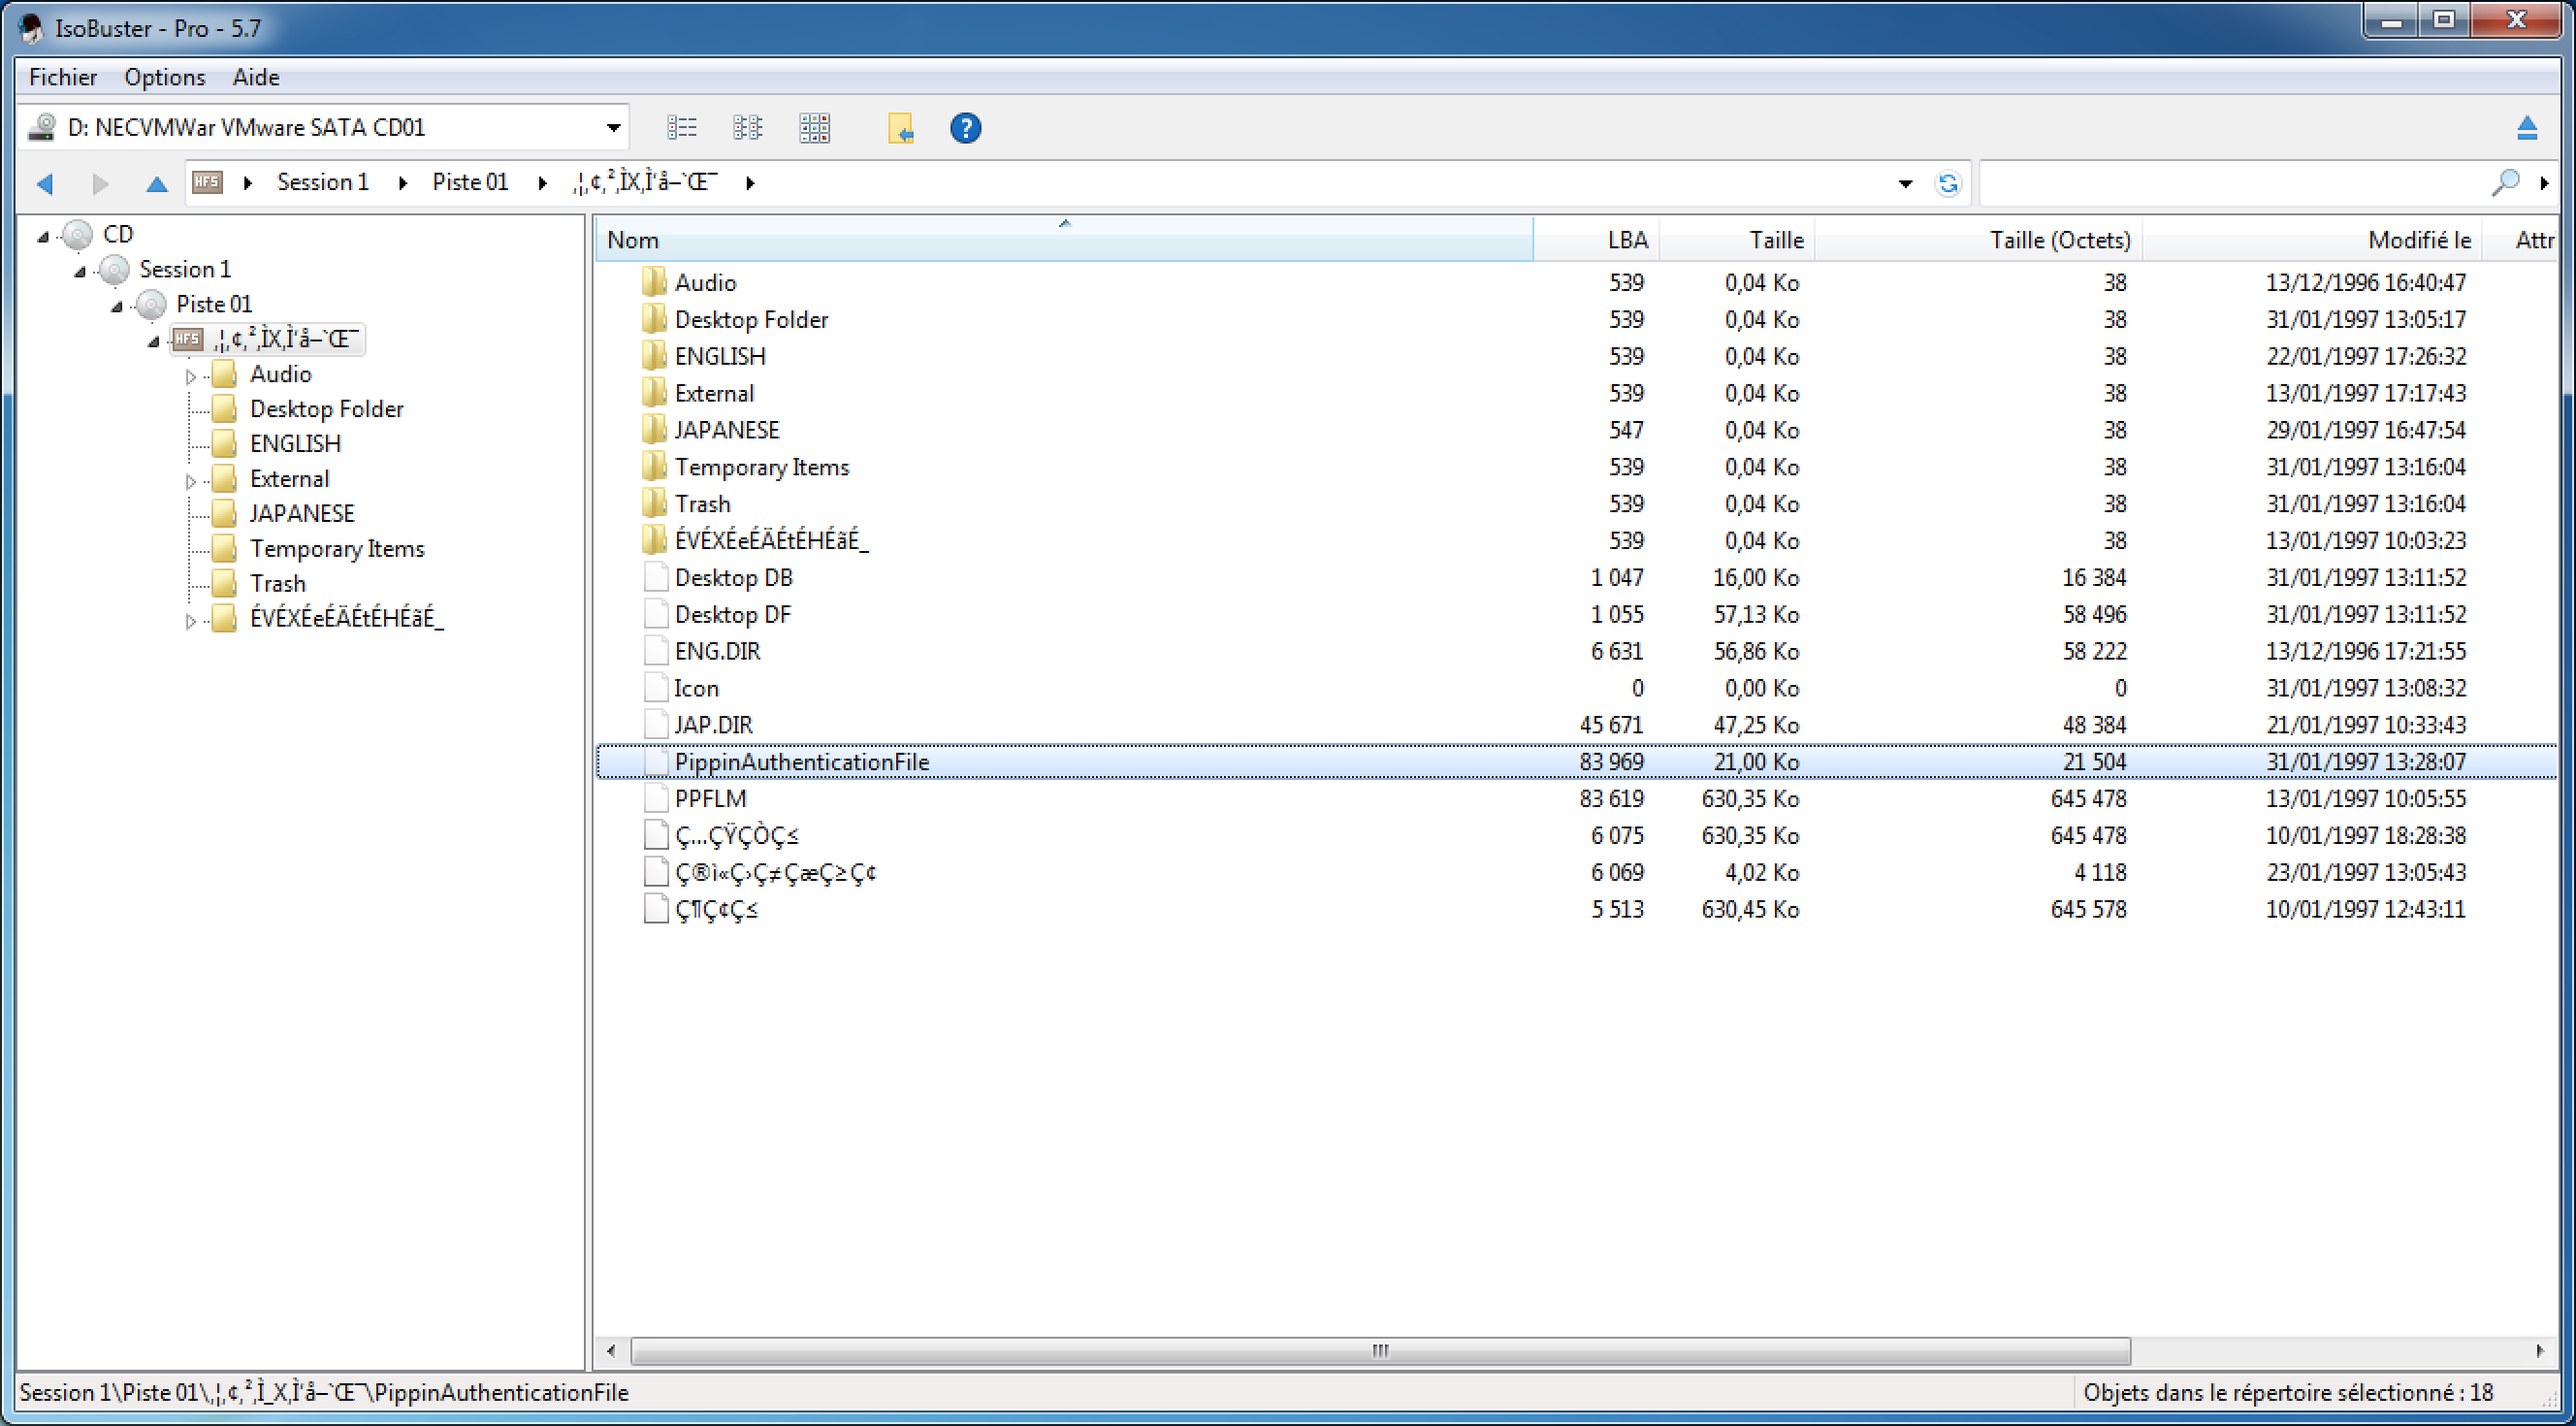Sort by the Nom column header
Viewport: 2576px width, 1426px height.
point(1065,240)
